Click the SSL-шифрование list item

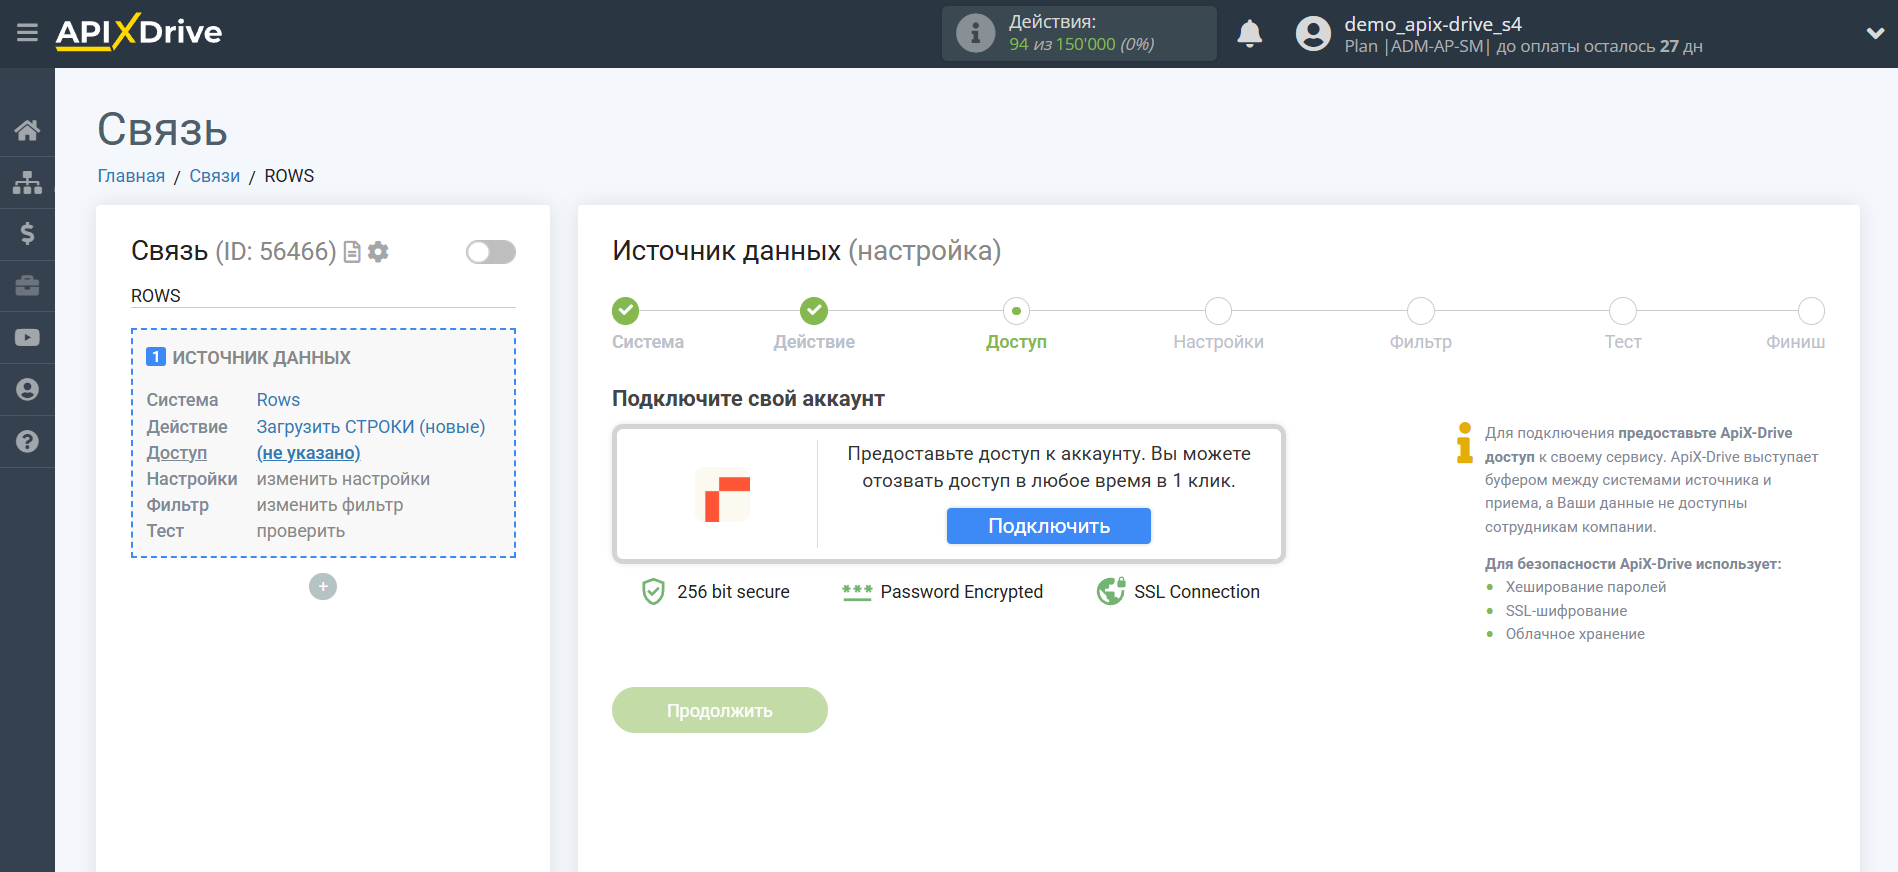pyautogui.click(x=1566, y=611)
